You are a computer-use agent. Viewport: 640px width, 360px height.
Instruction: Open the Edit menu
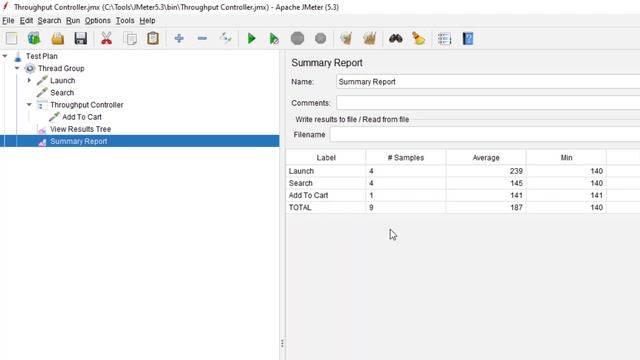(x=26, y=20)
